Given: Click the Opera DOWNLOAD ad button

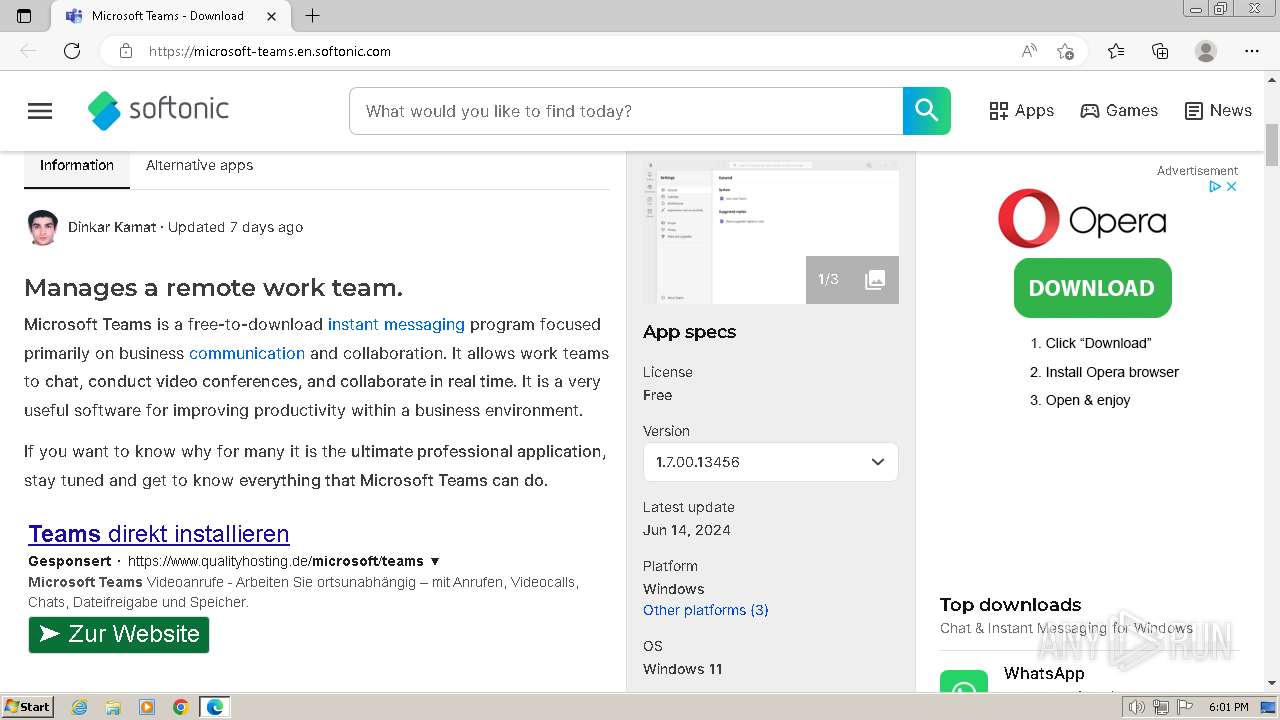Looking at the screenshot, I should (x=1092, y=288).
